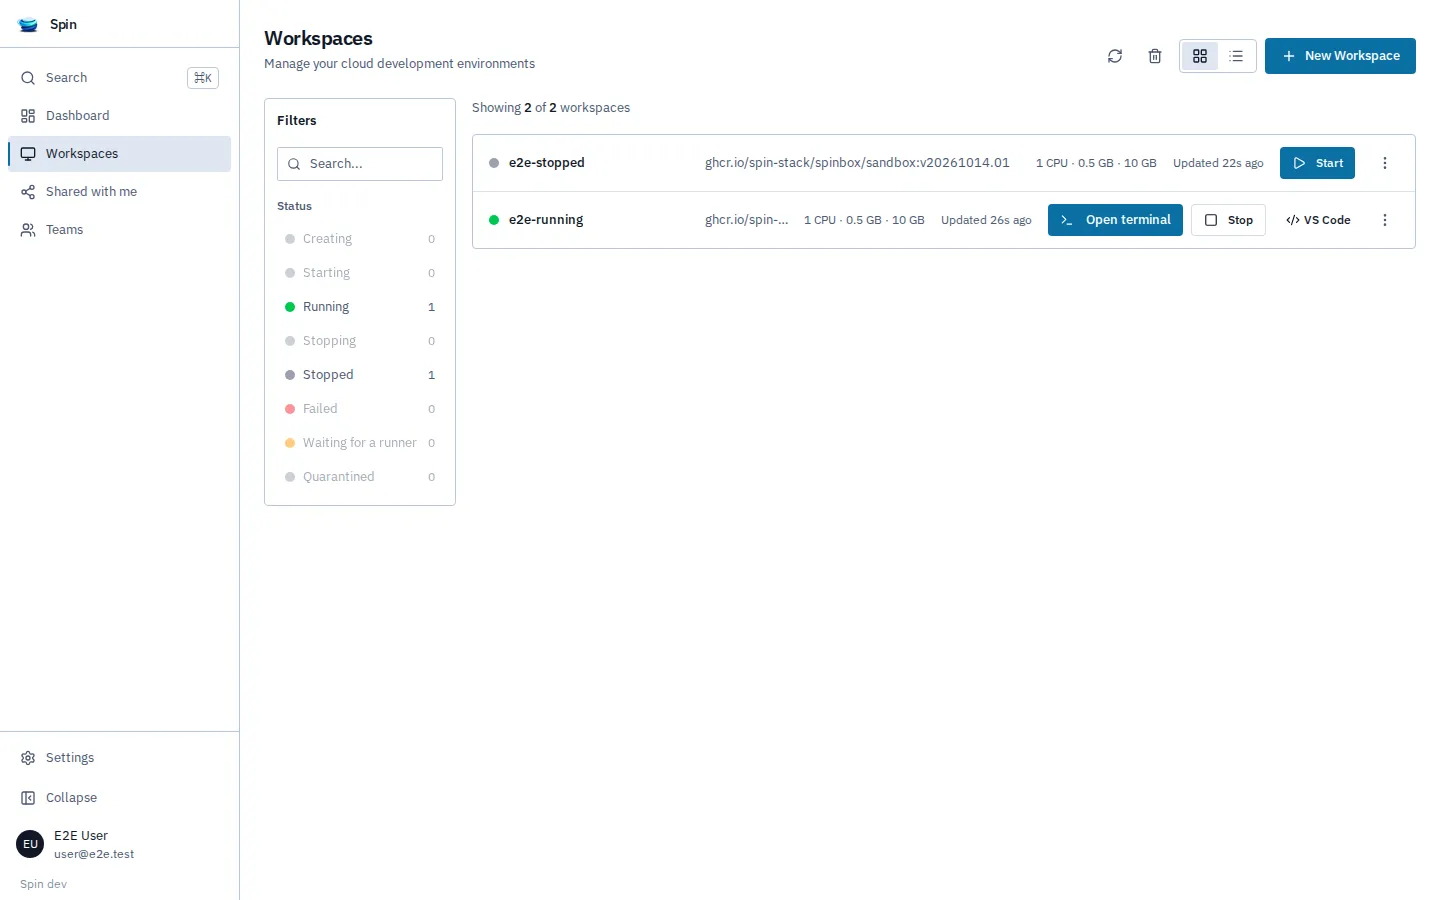
Task: Start the e2e-stopped workspace
Action: point(1317,163)
